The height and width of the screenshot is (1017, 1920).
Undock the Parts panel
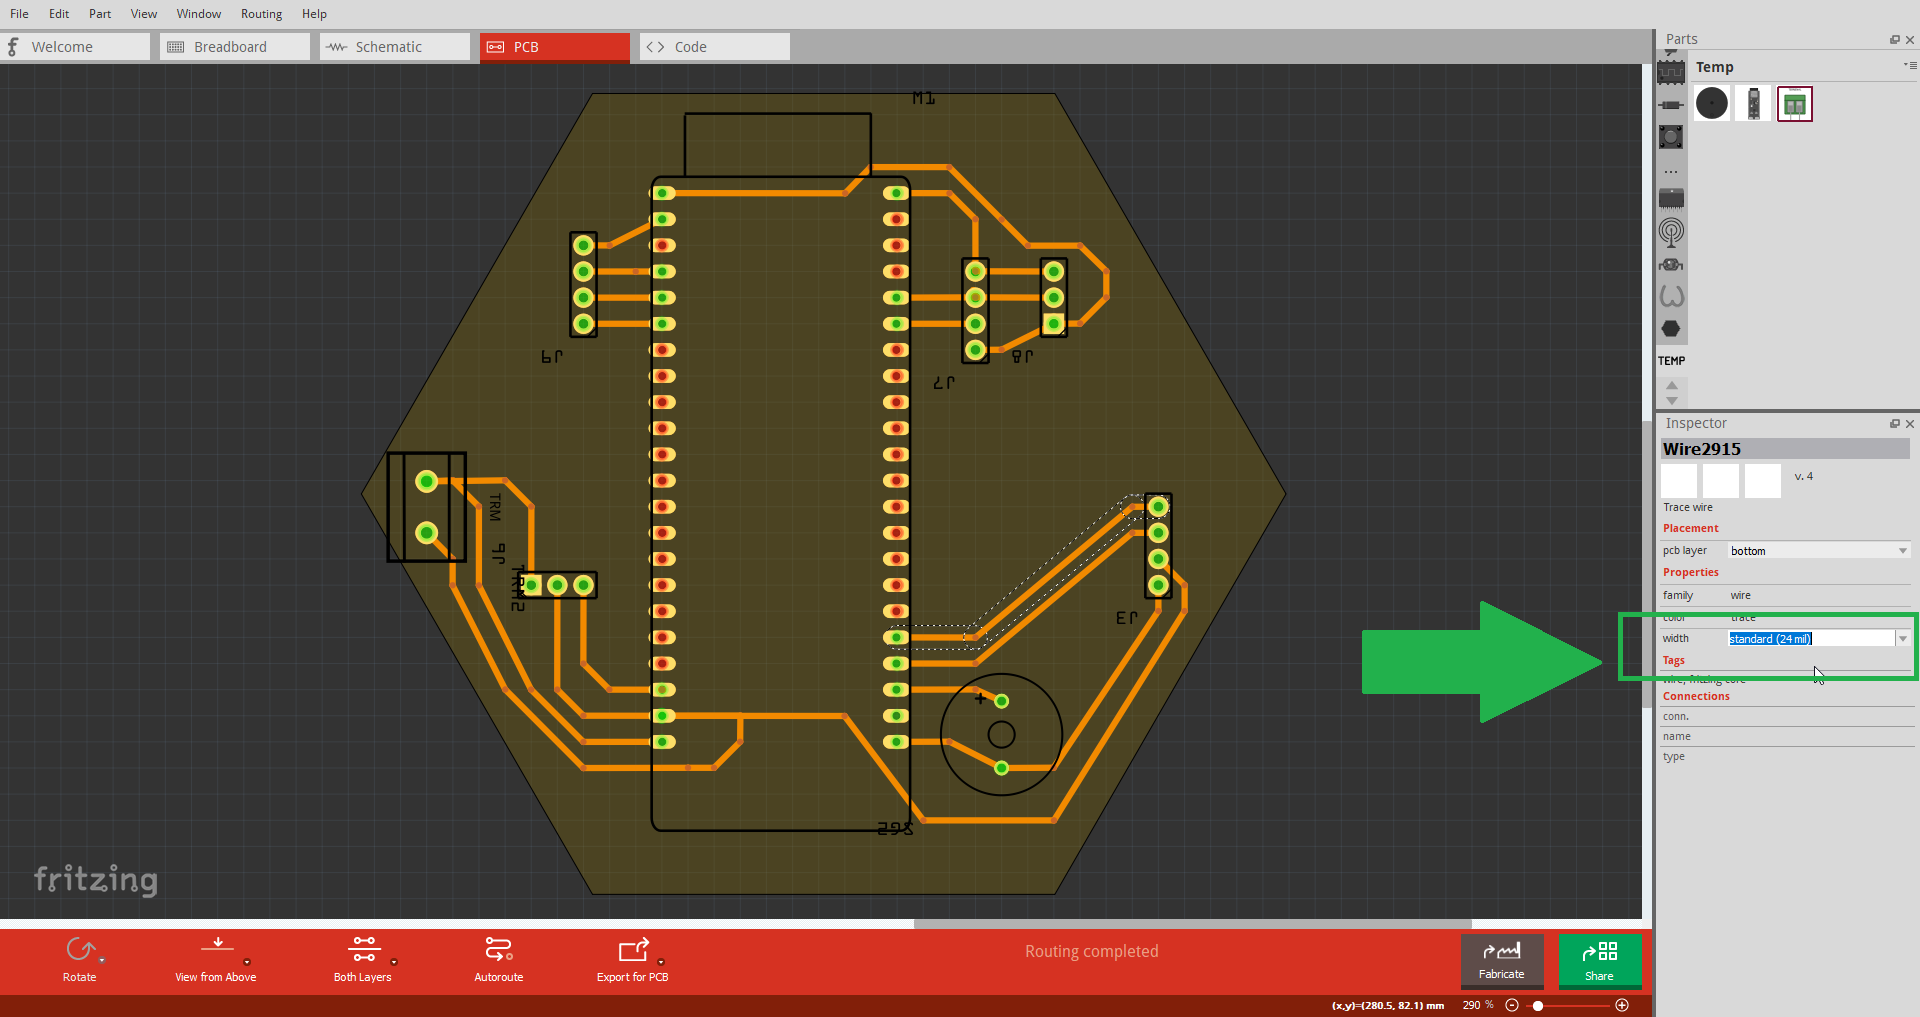pyautogui.click(x=1894, y=40)
